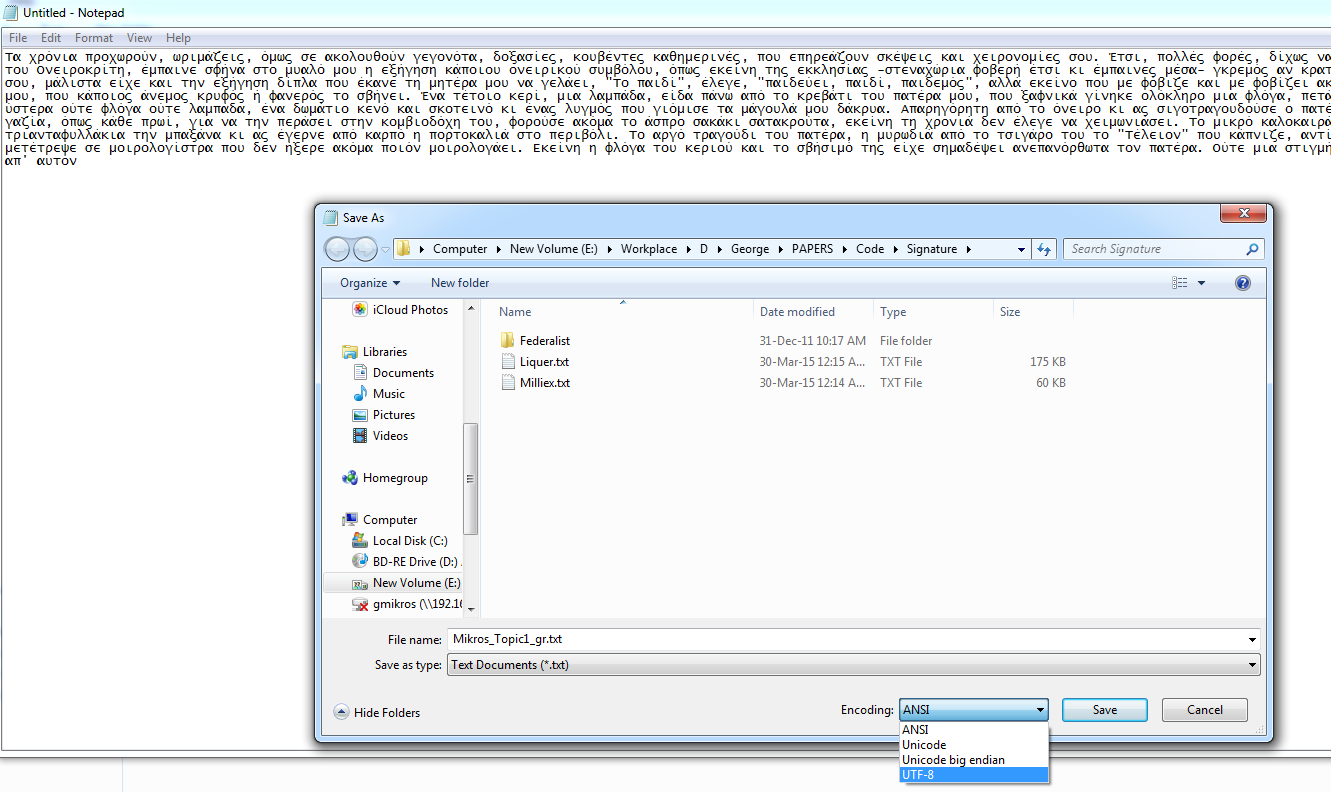Close the Save As dialog
Image resolution: width=1331 pixels, height=792 pixels.
(1244, 214)
